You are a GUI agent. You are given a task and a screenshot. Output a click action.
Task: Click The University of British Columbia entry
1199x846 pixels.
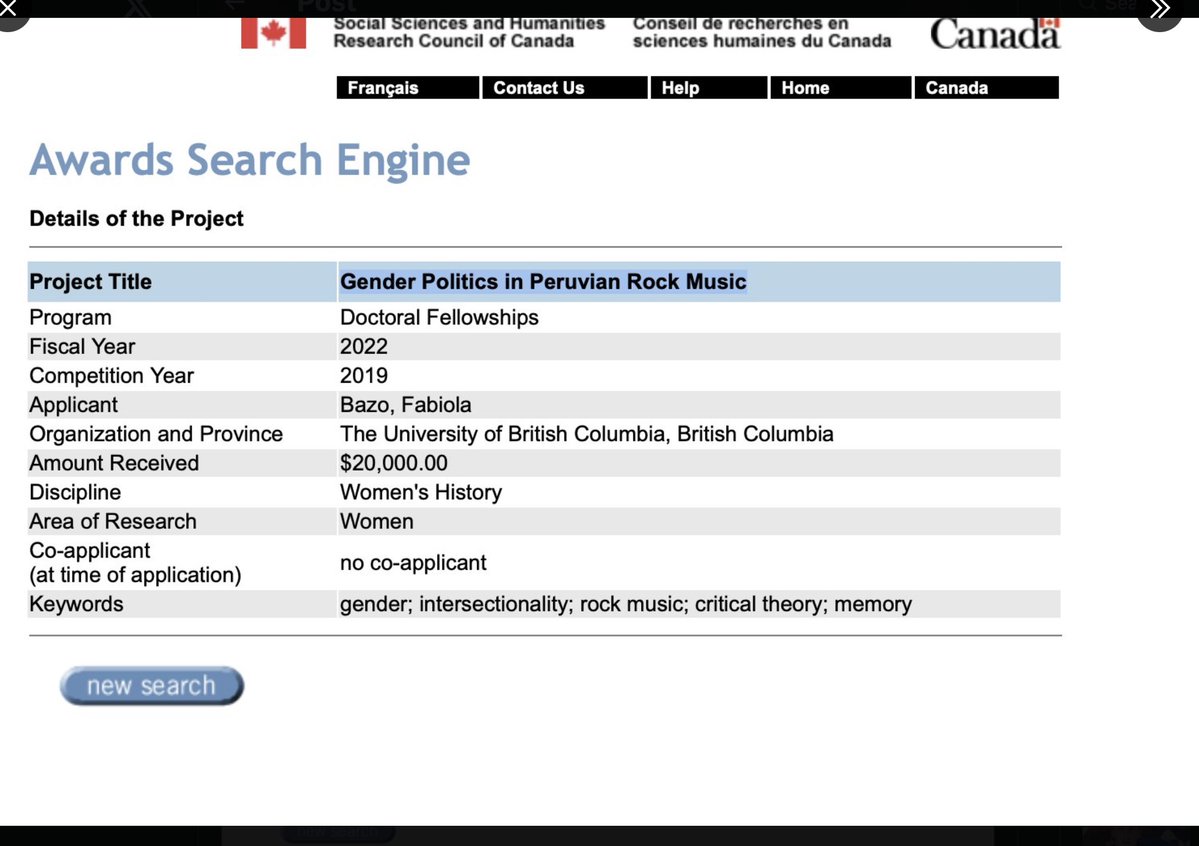(586, 434)
